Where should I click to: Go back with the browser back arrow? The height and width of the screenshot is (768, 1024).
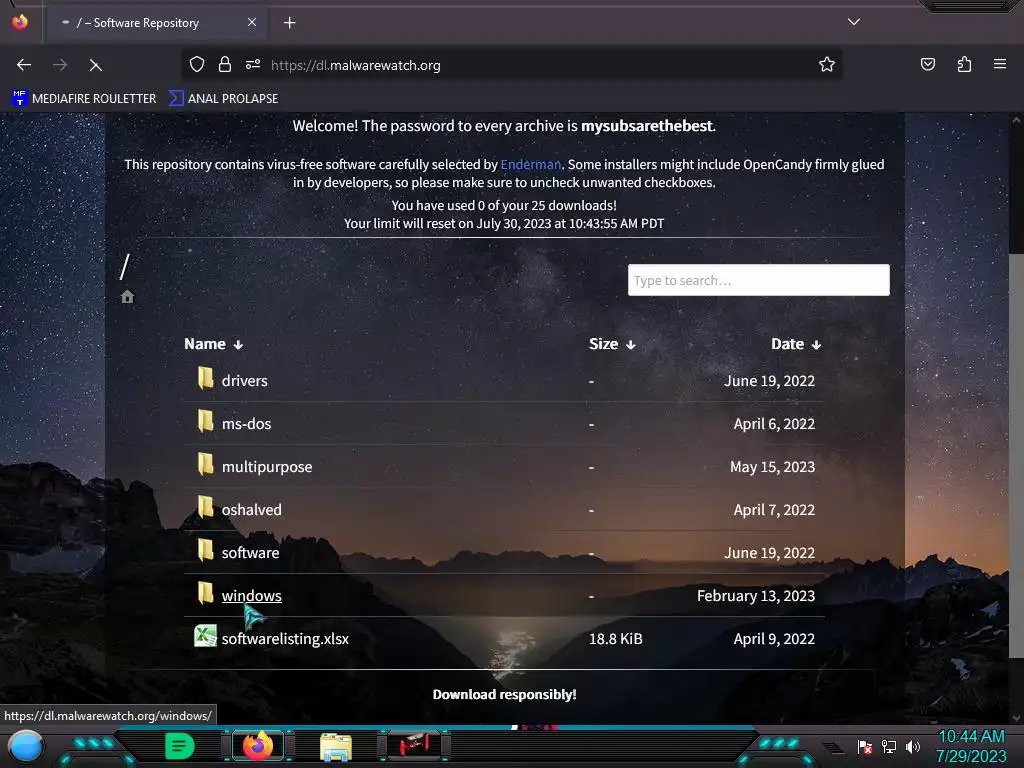coord(24,65)
